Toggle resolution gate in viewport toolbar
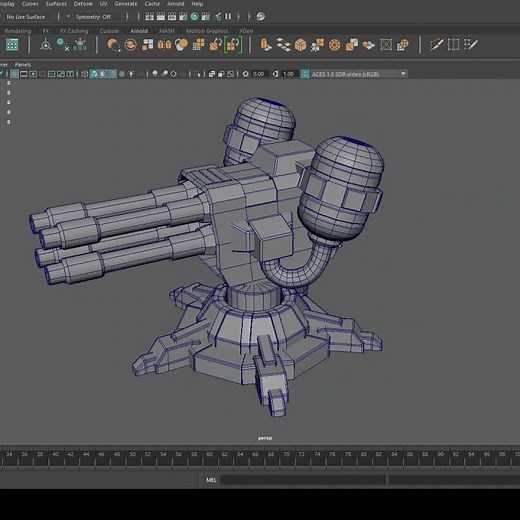This screenshot has width=520, height=520. [33, 74]
